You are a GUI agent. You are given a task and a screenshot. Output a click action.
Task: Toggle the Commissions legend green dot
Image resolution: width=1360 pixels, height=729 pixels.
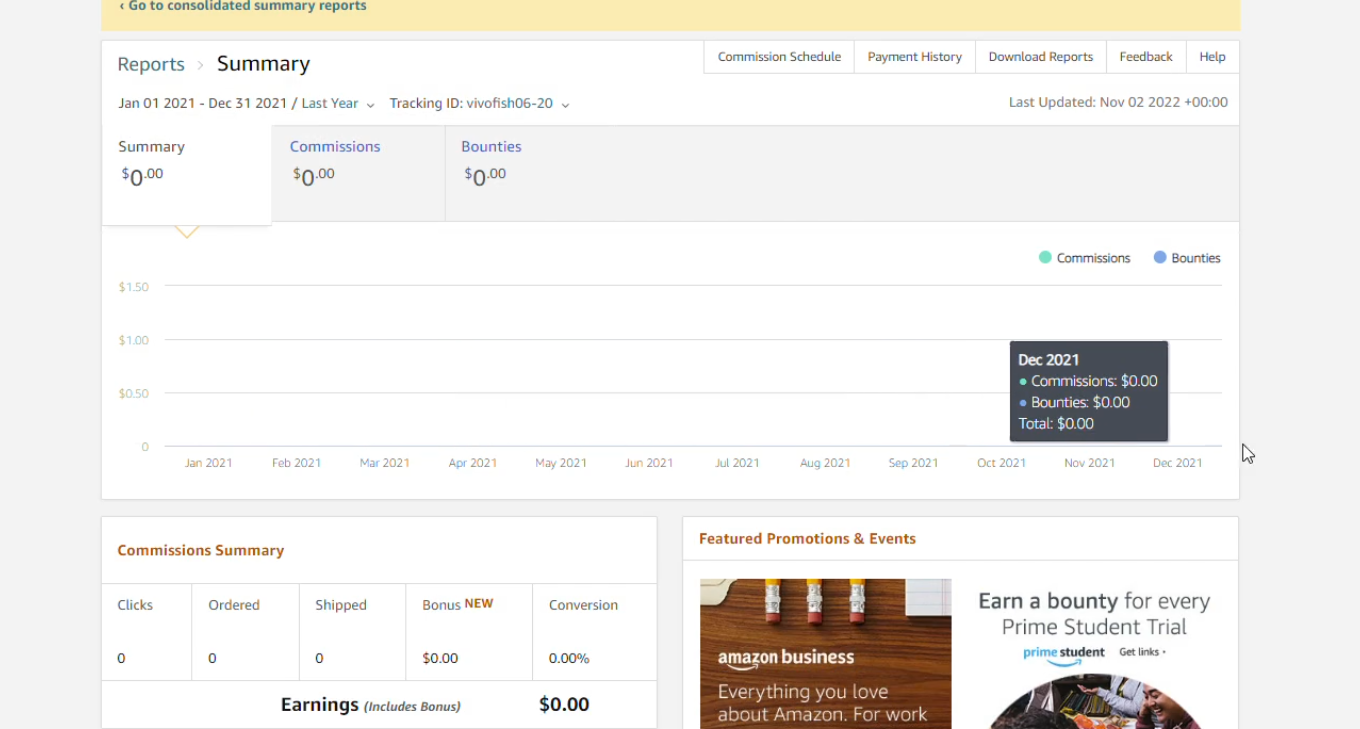point(1045,258)
